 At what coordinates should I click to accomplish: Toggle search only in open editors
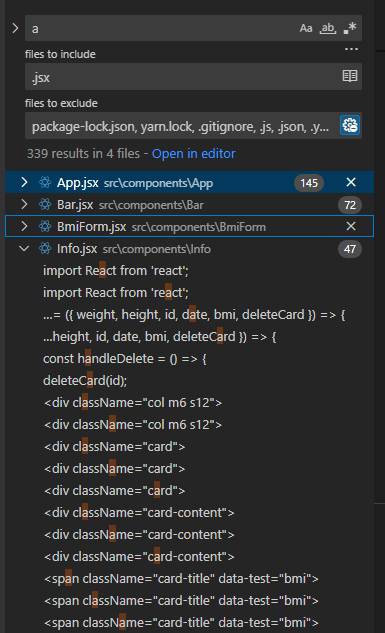pos(349,76)
